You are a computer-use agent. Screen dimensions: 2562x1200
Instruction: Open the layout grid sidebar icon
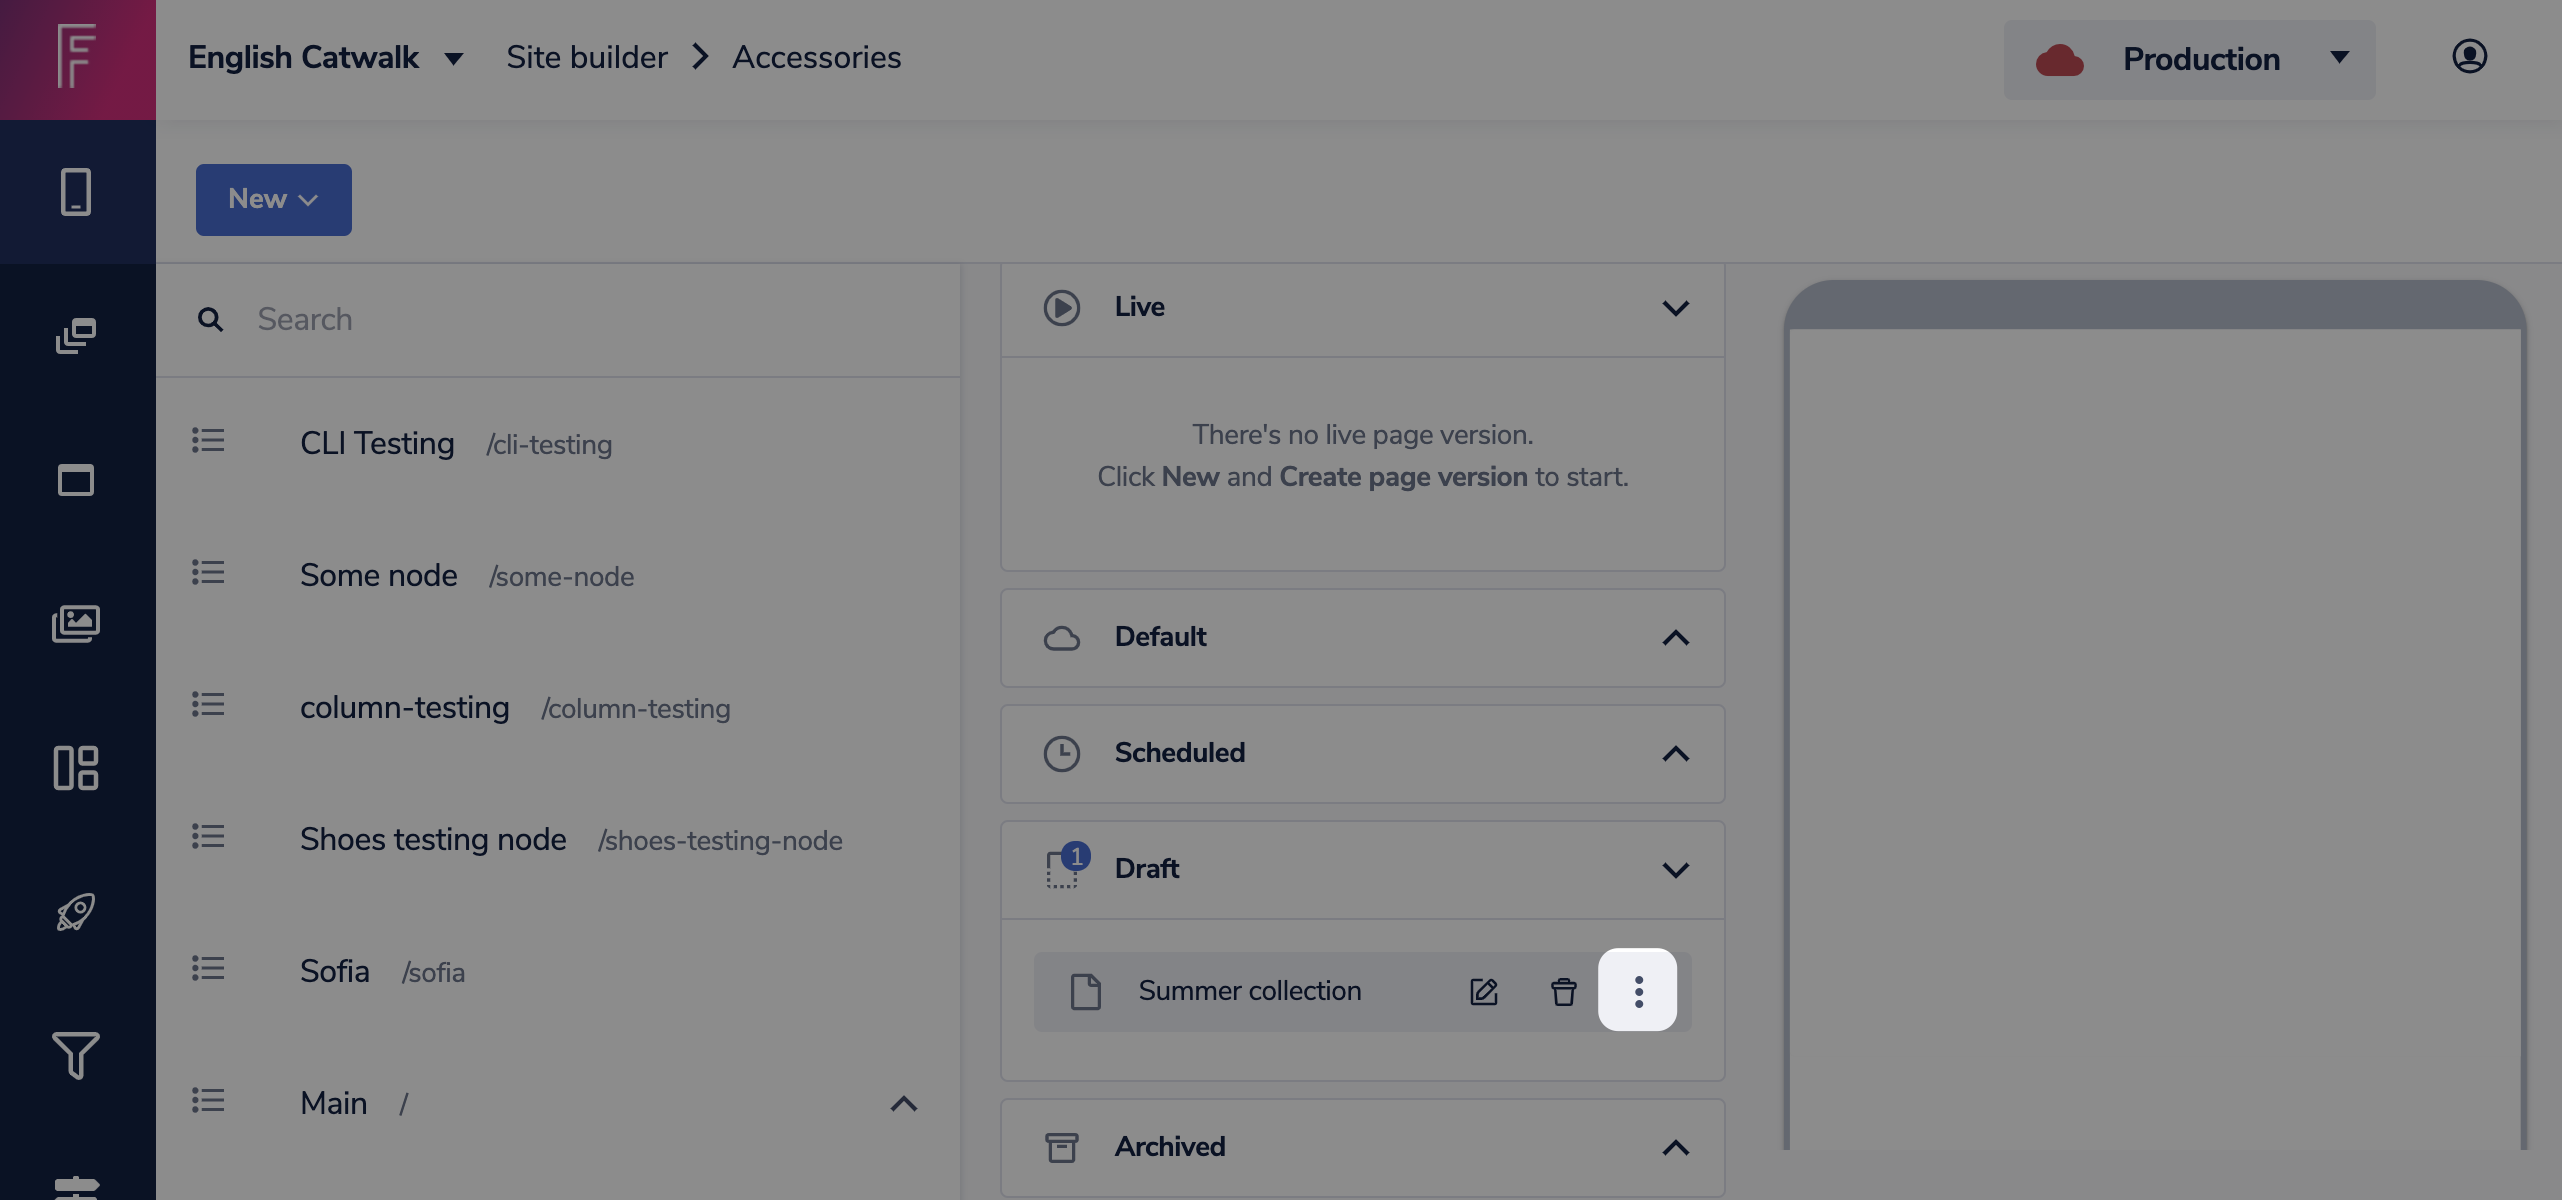(76, 768)
